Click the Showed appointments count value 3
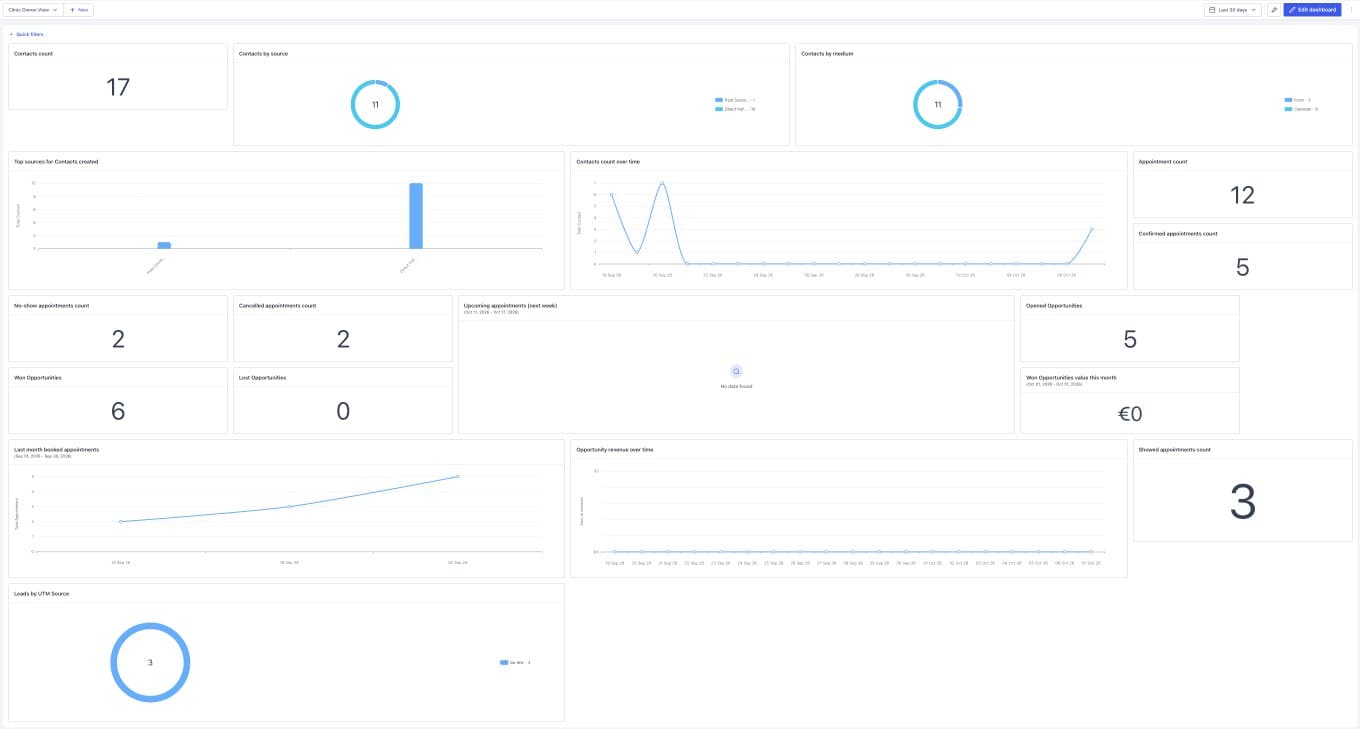 click(x=1242, y=502)
